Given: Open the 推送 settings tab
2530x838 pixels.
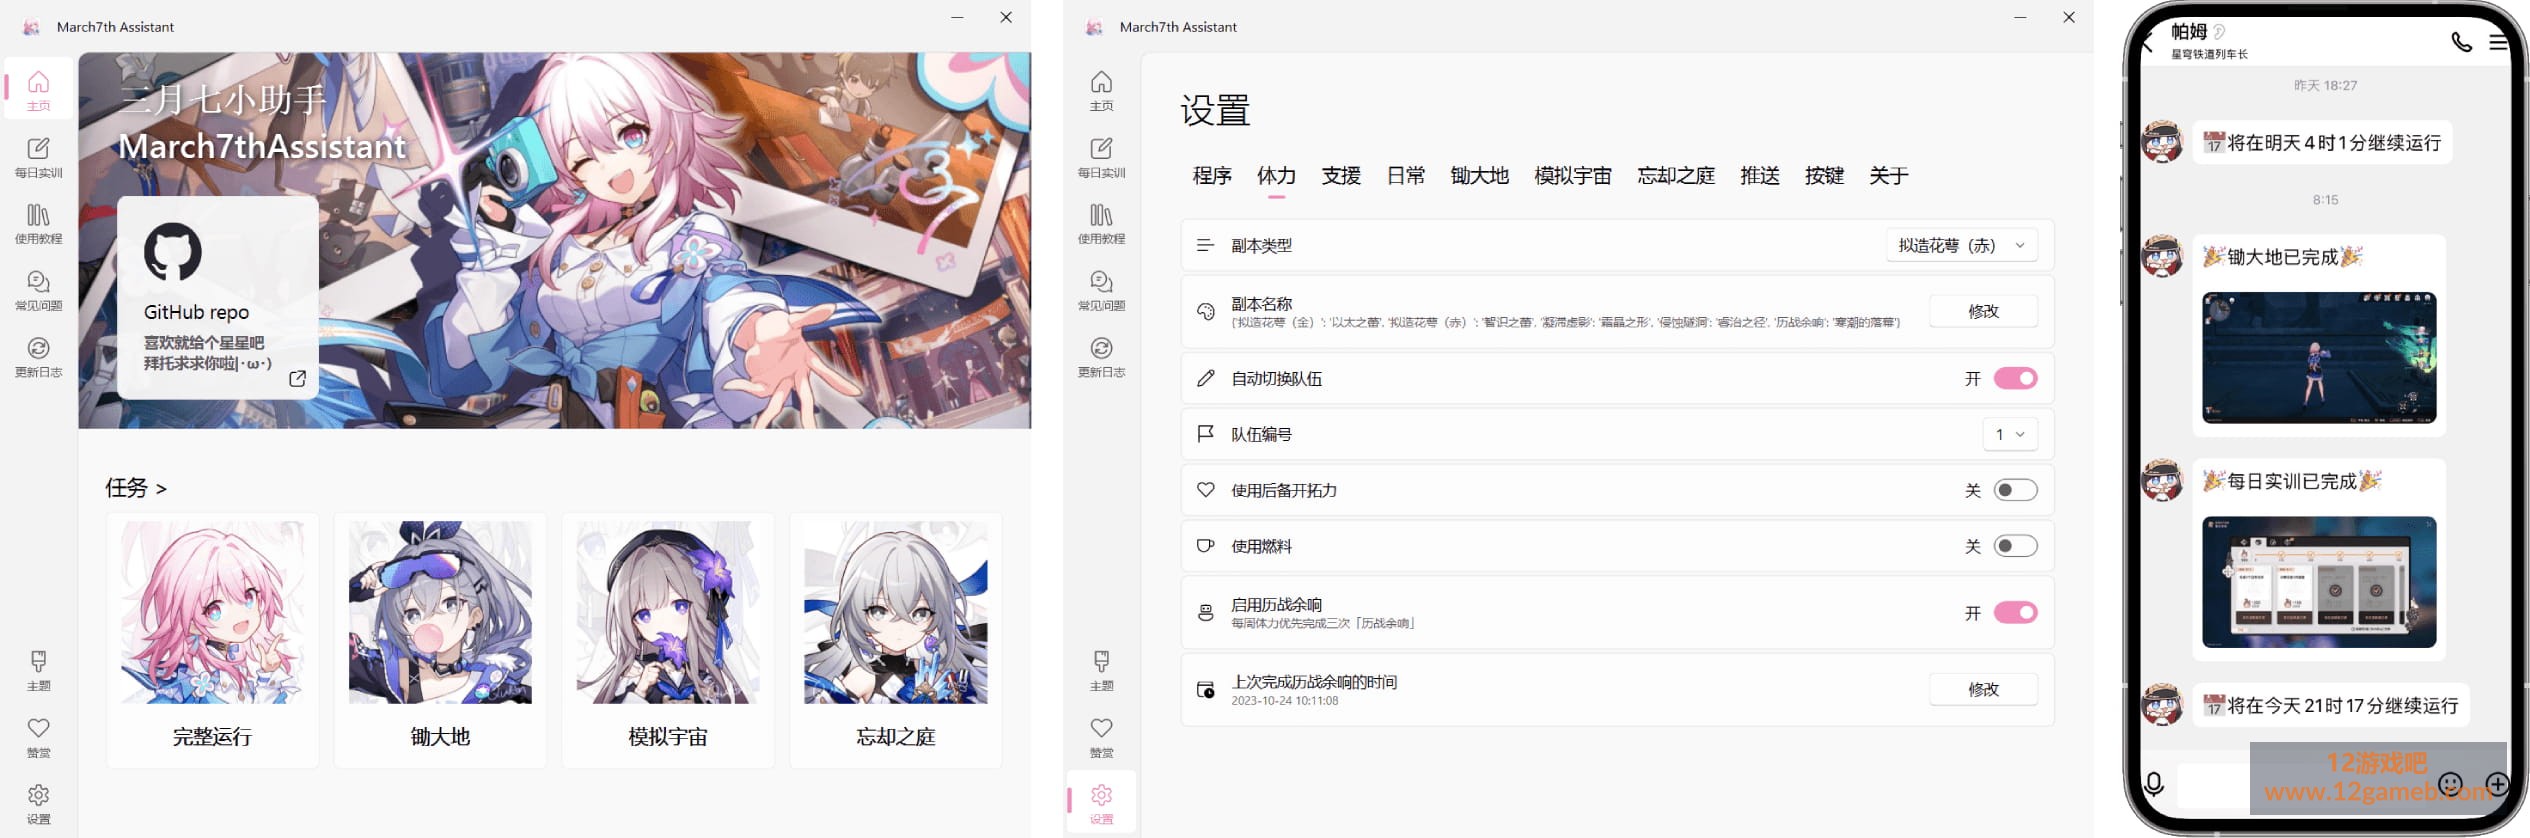Looking at the screenshot, I should click(x=1760, y=176).
